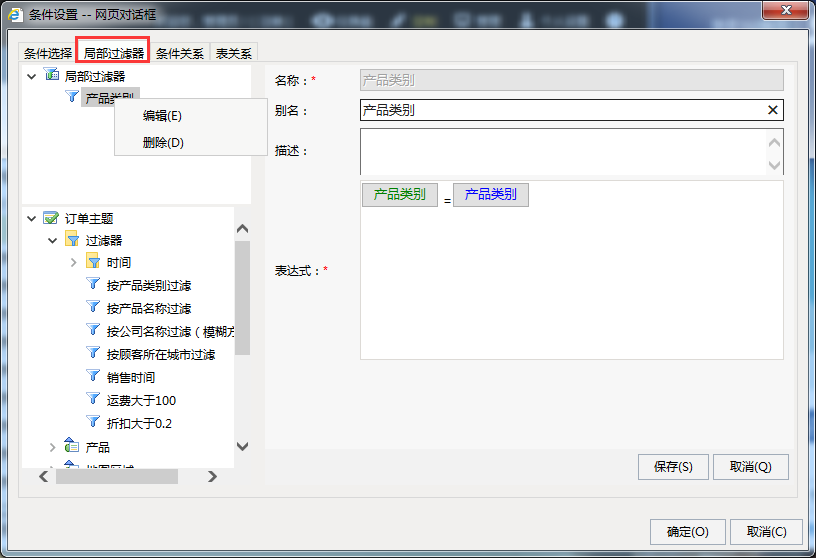Click the funnel icon of 按产品类别过滤
816x558 pixels.
coord(93,284)
